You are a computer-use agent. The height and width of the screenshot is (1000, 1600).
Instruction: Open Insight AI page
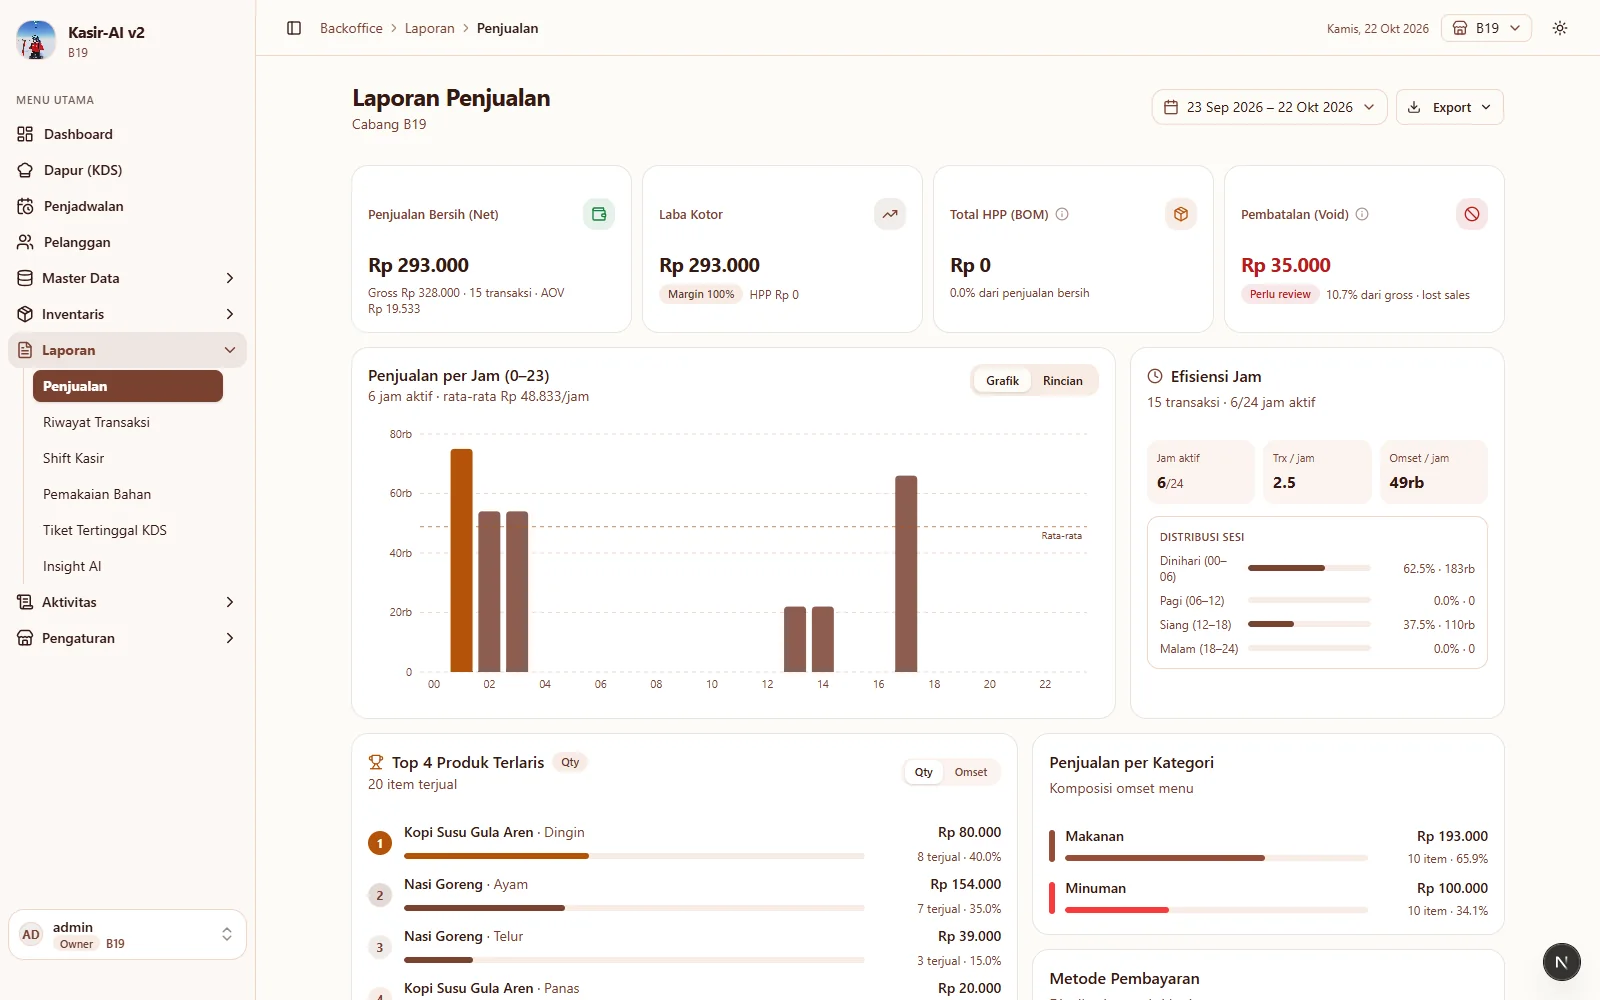(x=128, y=566)
